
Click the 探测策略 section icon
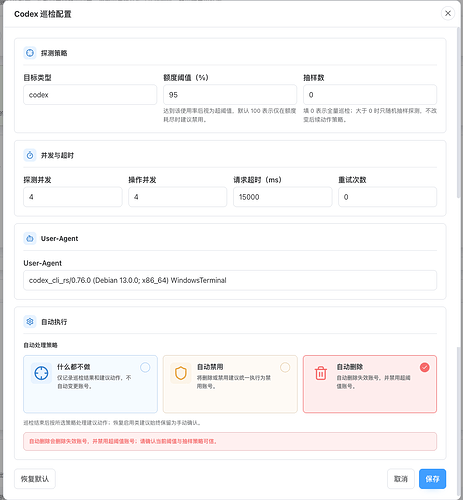pyautogui.click(x=30, y=53)
